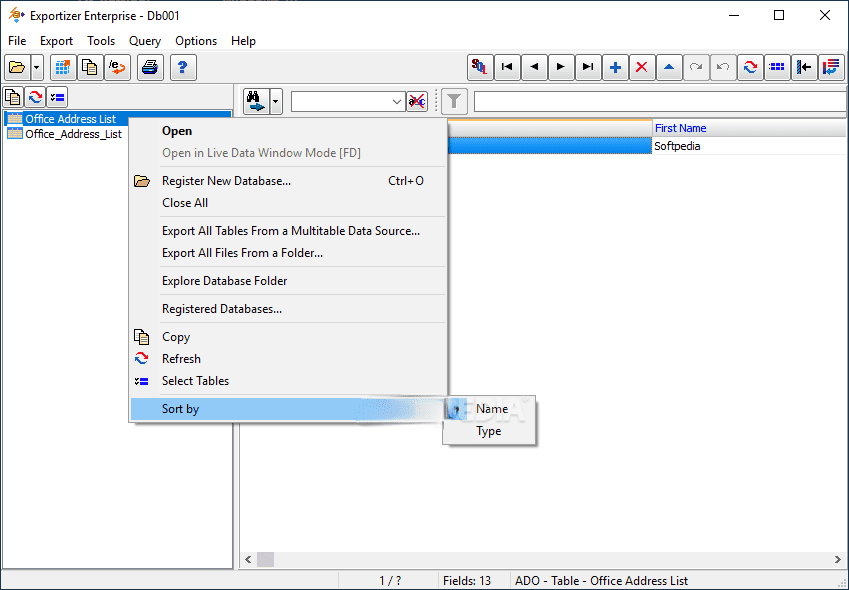
Task: Click the grayed redo arrow icon
Action: (x=696, y=68)
